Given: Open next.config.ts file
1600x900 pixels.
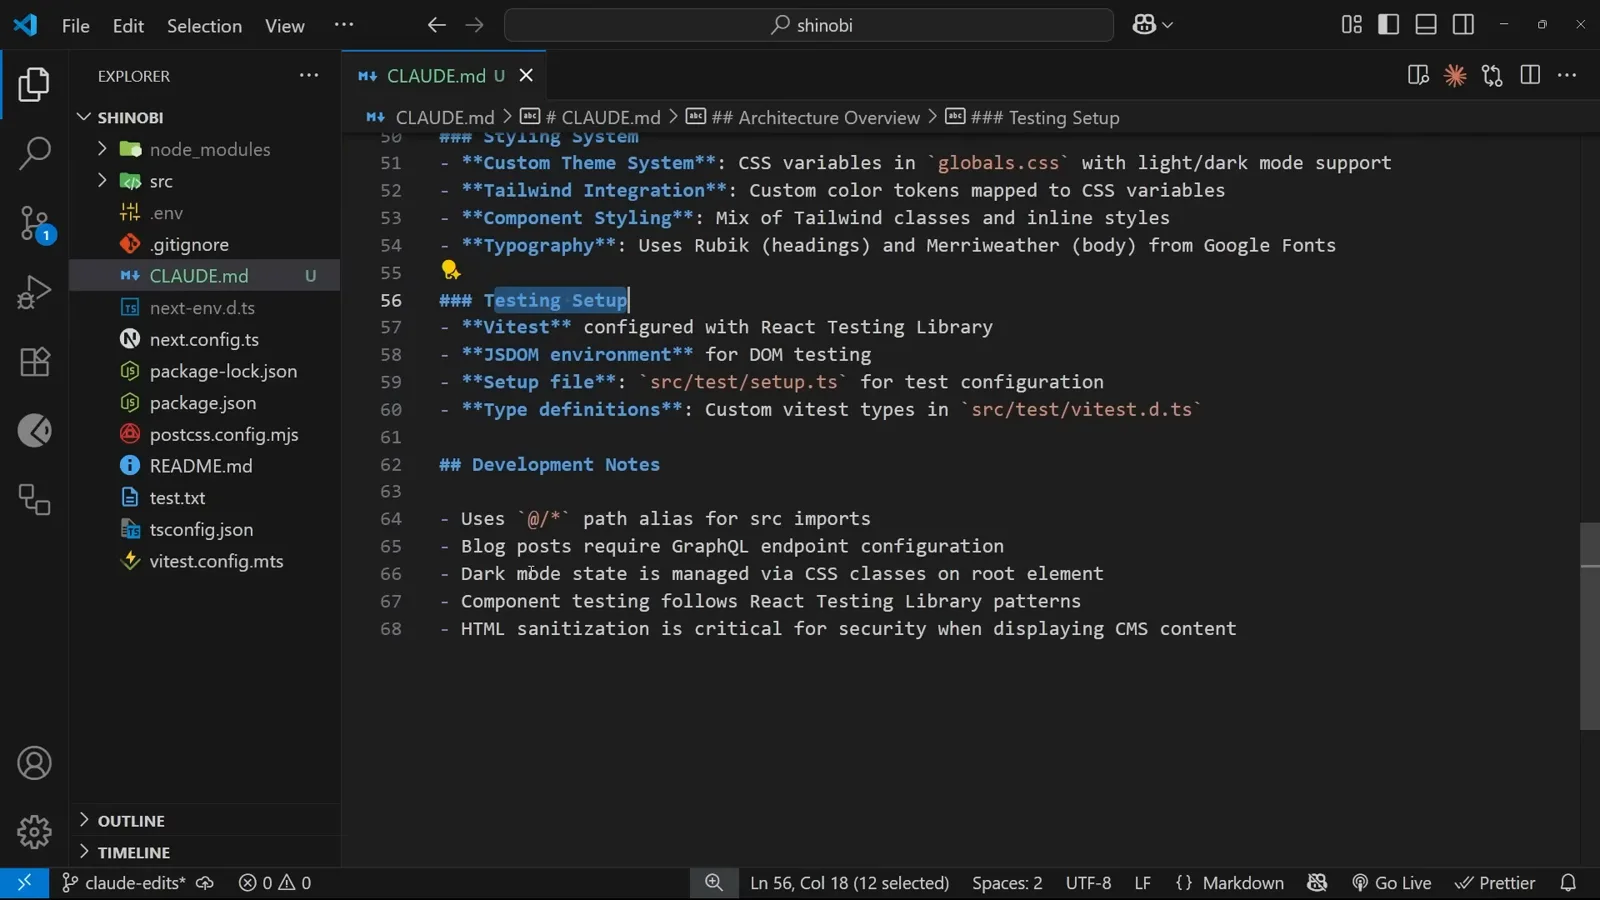Looking at the screenshot, I should click(x=204, y=339).
